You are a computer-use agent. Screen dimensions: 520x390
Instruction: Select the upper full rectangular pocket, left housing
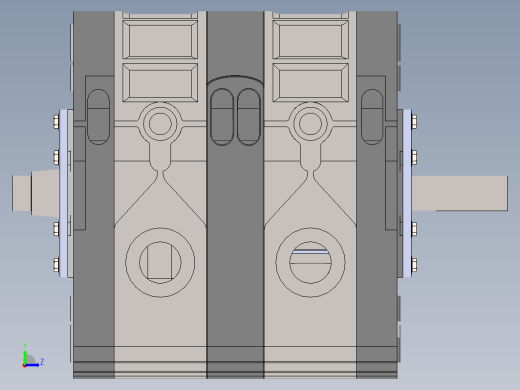(x=160, y=40)
